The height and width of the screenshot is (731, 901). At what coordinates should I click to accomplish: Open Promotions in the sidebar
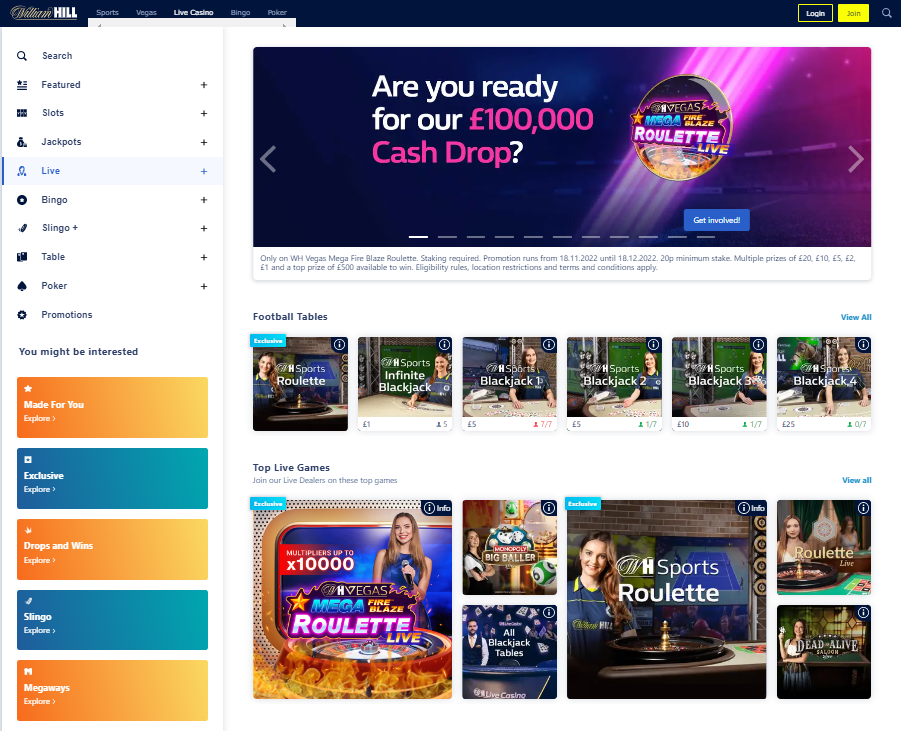tap(67, 315)
